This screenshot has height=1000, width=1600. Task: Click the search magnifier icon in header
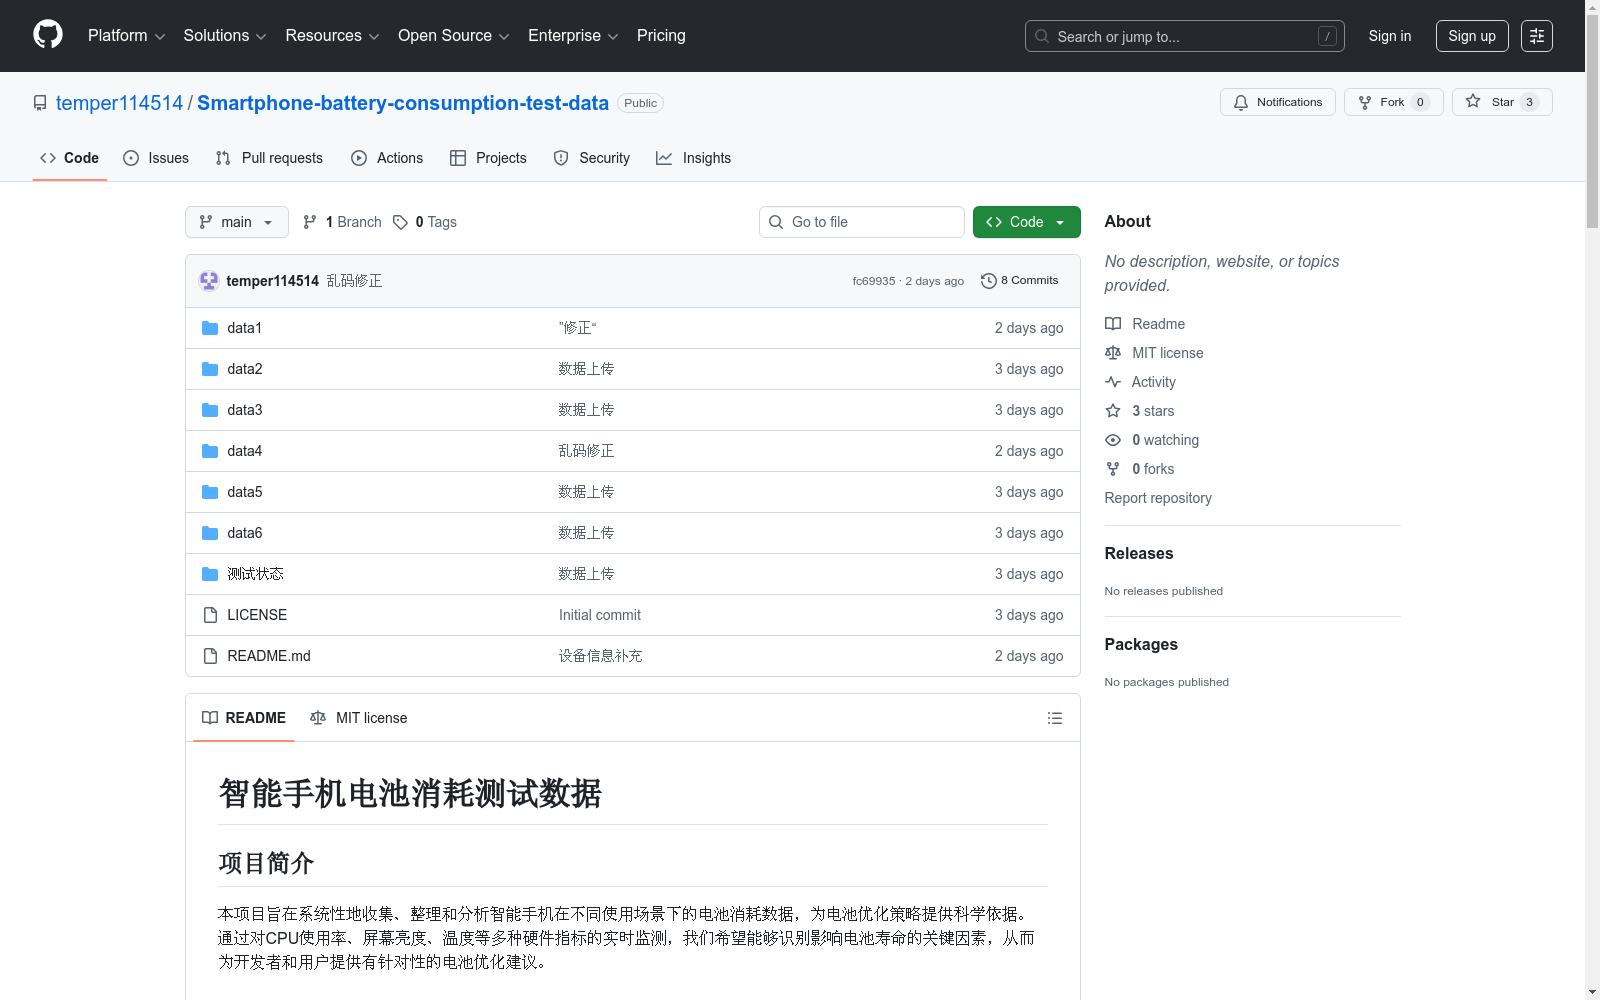(1042, 36)
